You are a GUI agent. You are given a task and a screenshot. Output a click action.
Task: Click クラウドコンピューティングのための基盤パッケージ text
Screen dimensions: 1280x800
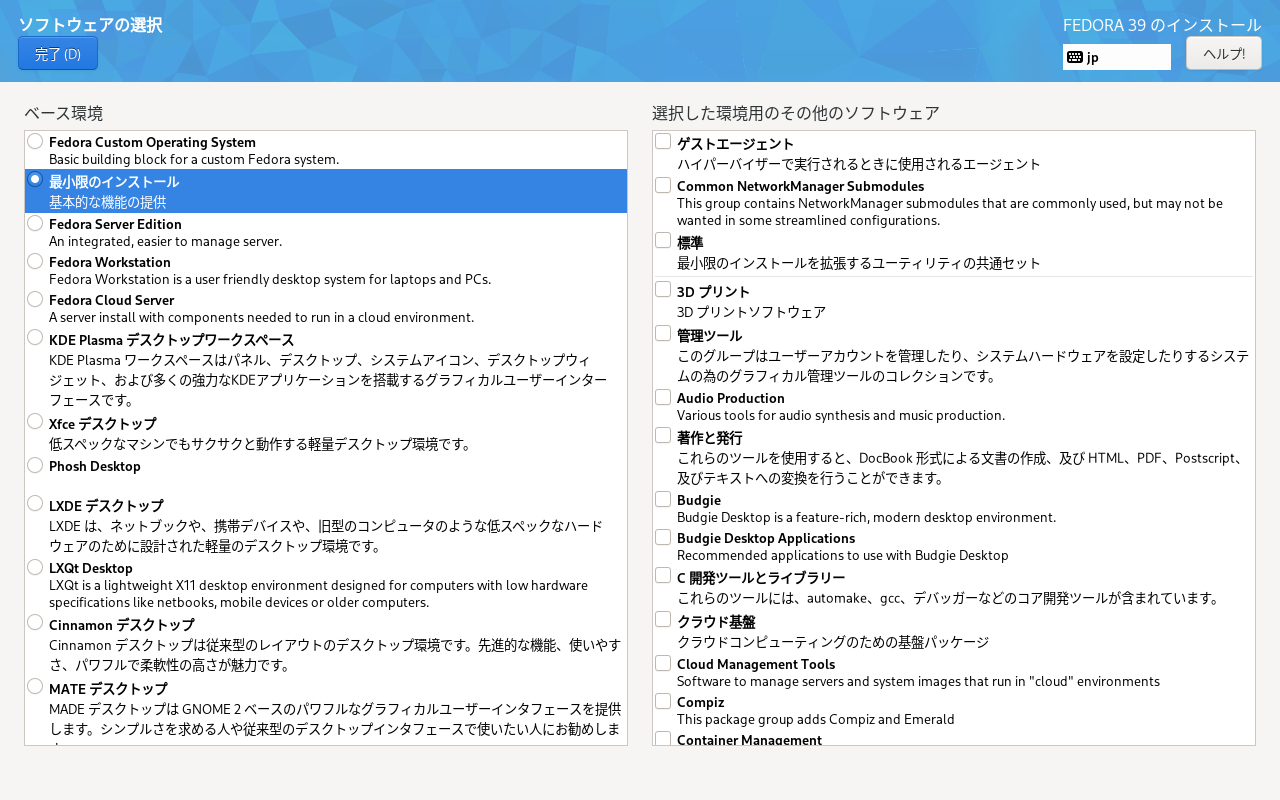click(x=833, y=642)
